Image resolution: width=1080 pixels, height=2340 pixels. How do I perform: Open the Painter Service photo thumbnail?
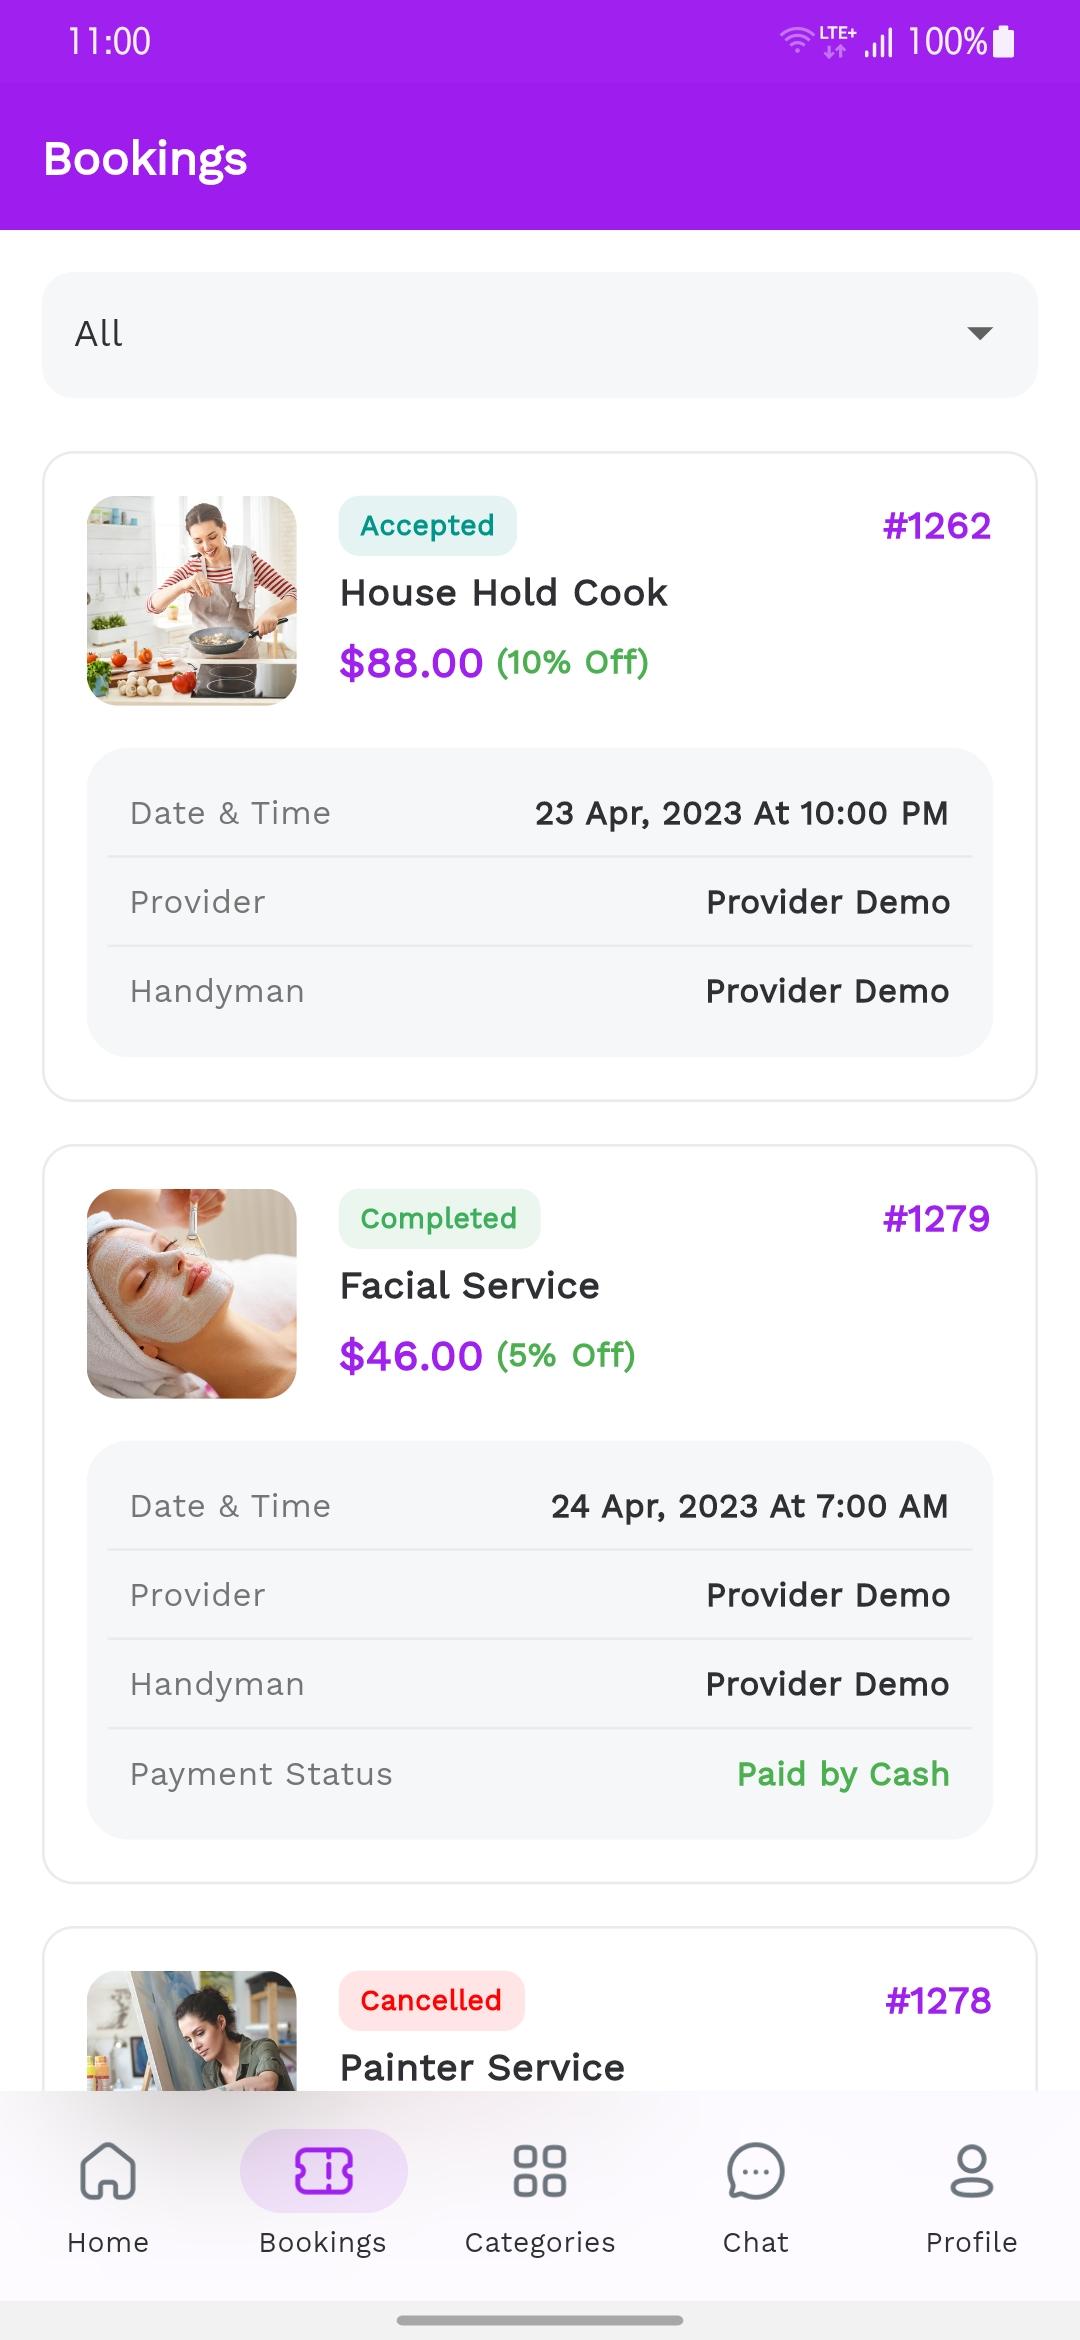click(192, 2030)
